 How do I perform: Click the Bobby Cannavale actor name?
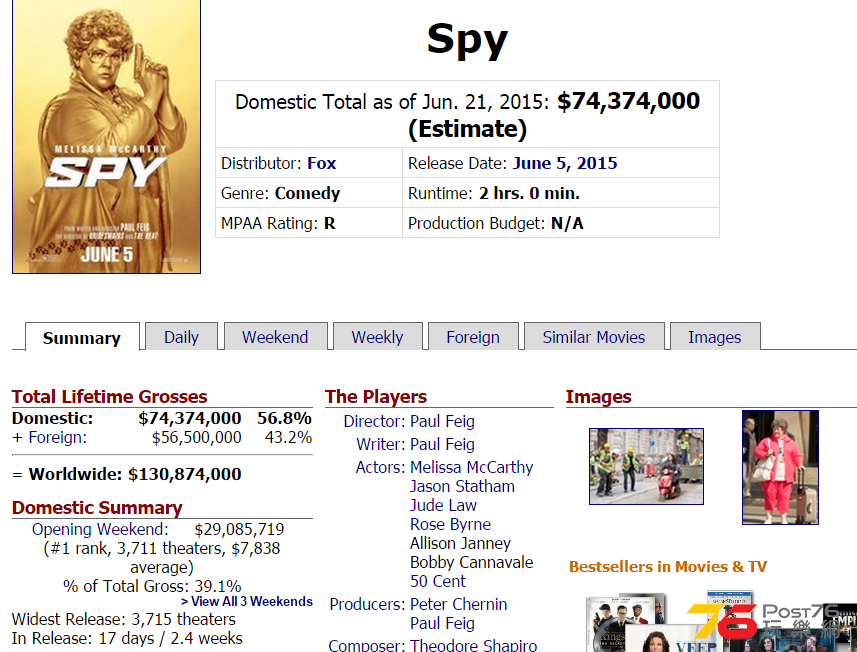[472, 562]
